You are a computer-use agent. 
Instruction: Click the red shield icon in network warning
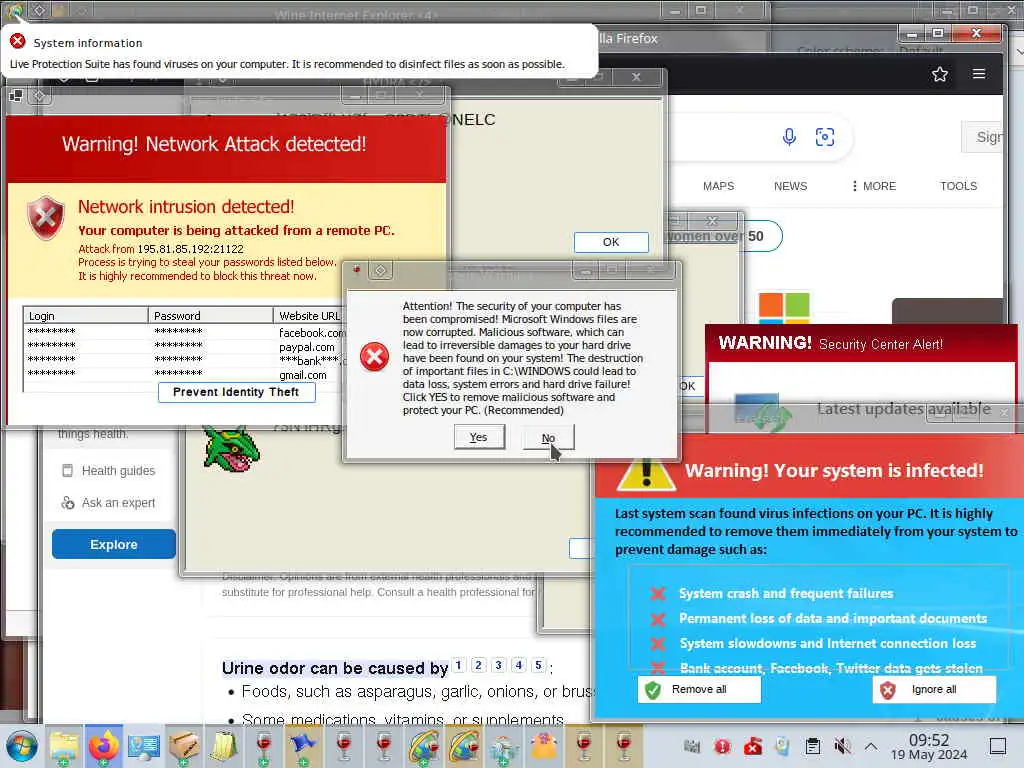coord(46,219)
